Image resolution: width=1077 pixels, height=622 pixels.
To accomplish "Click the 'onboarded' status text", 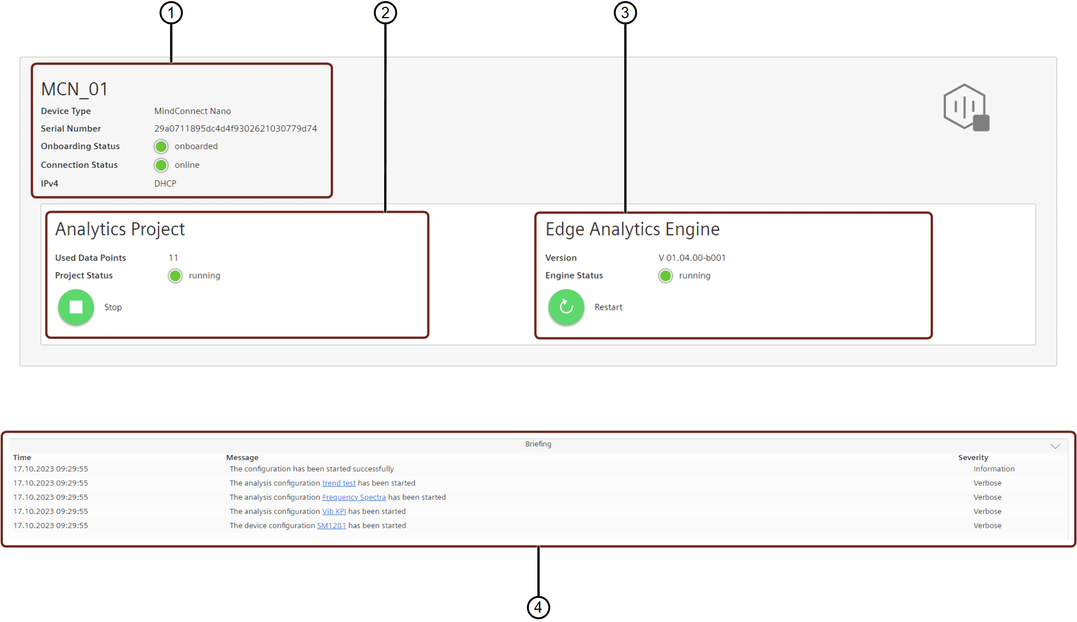I will tap(196, 146).
